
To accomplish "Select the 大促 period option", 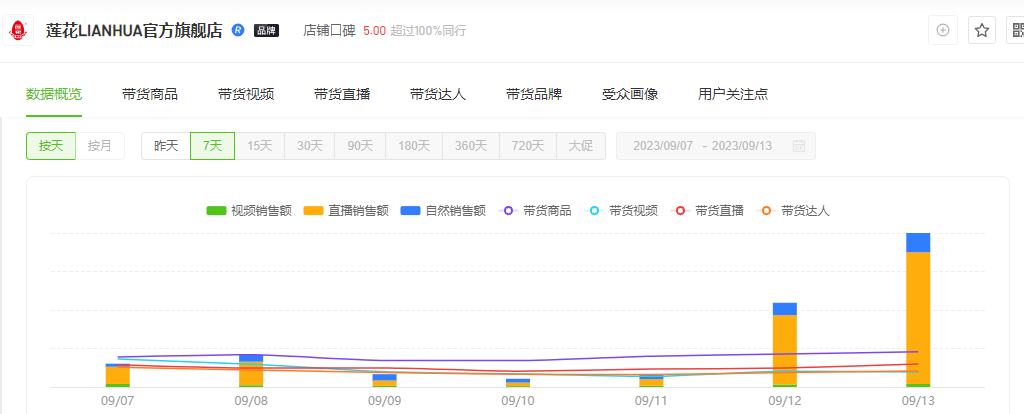I will (x=581, y=146).
